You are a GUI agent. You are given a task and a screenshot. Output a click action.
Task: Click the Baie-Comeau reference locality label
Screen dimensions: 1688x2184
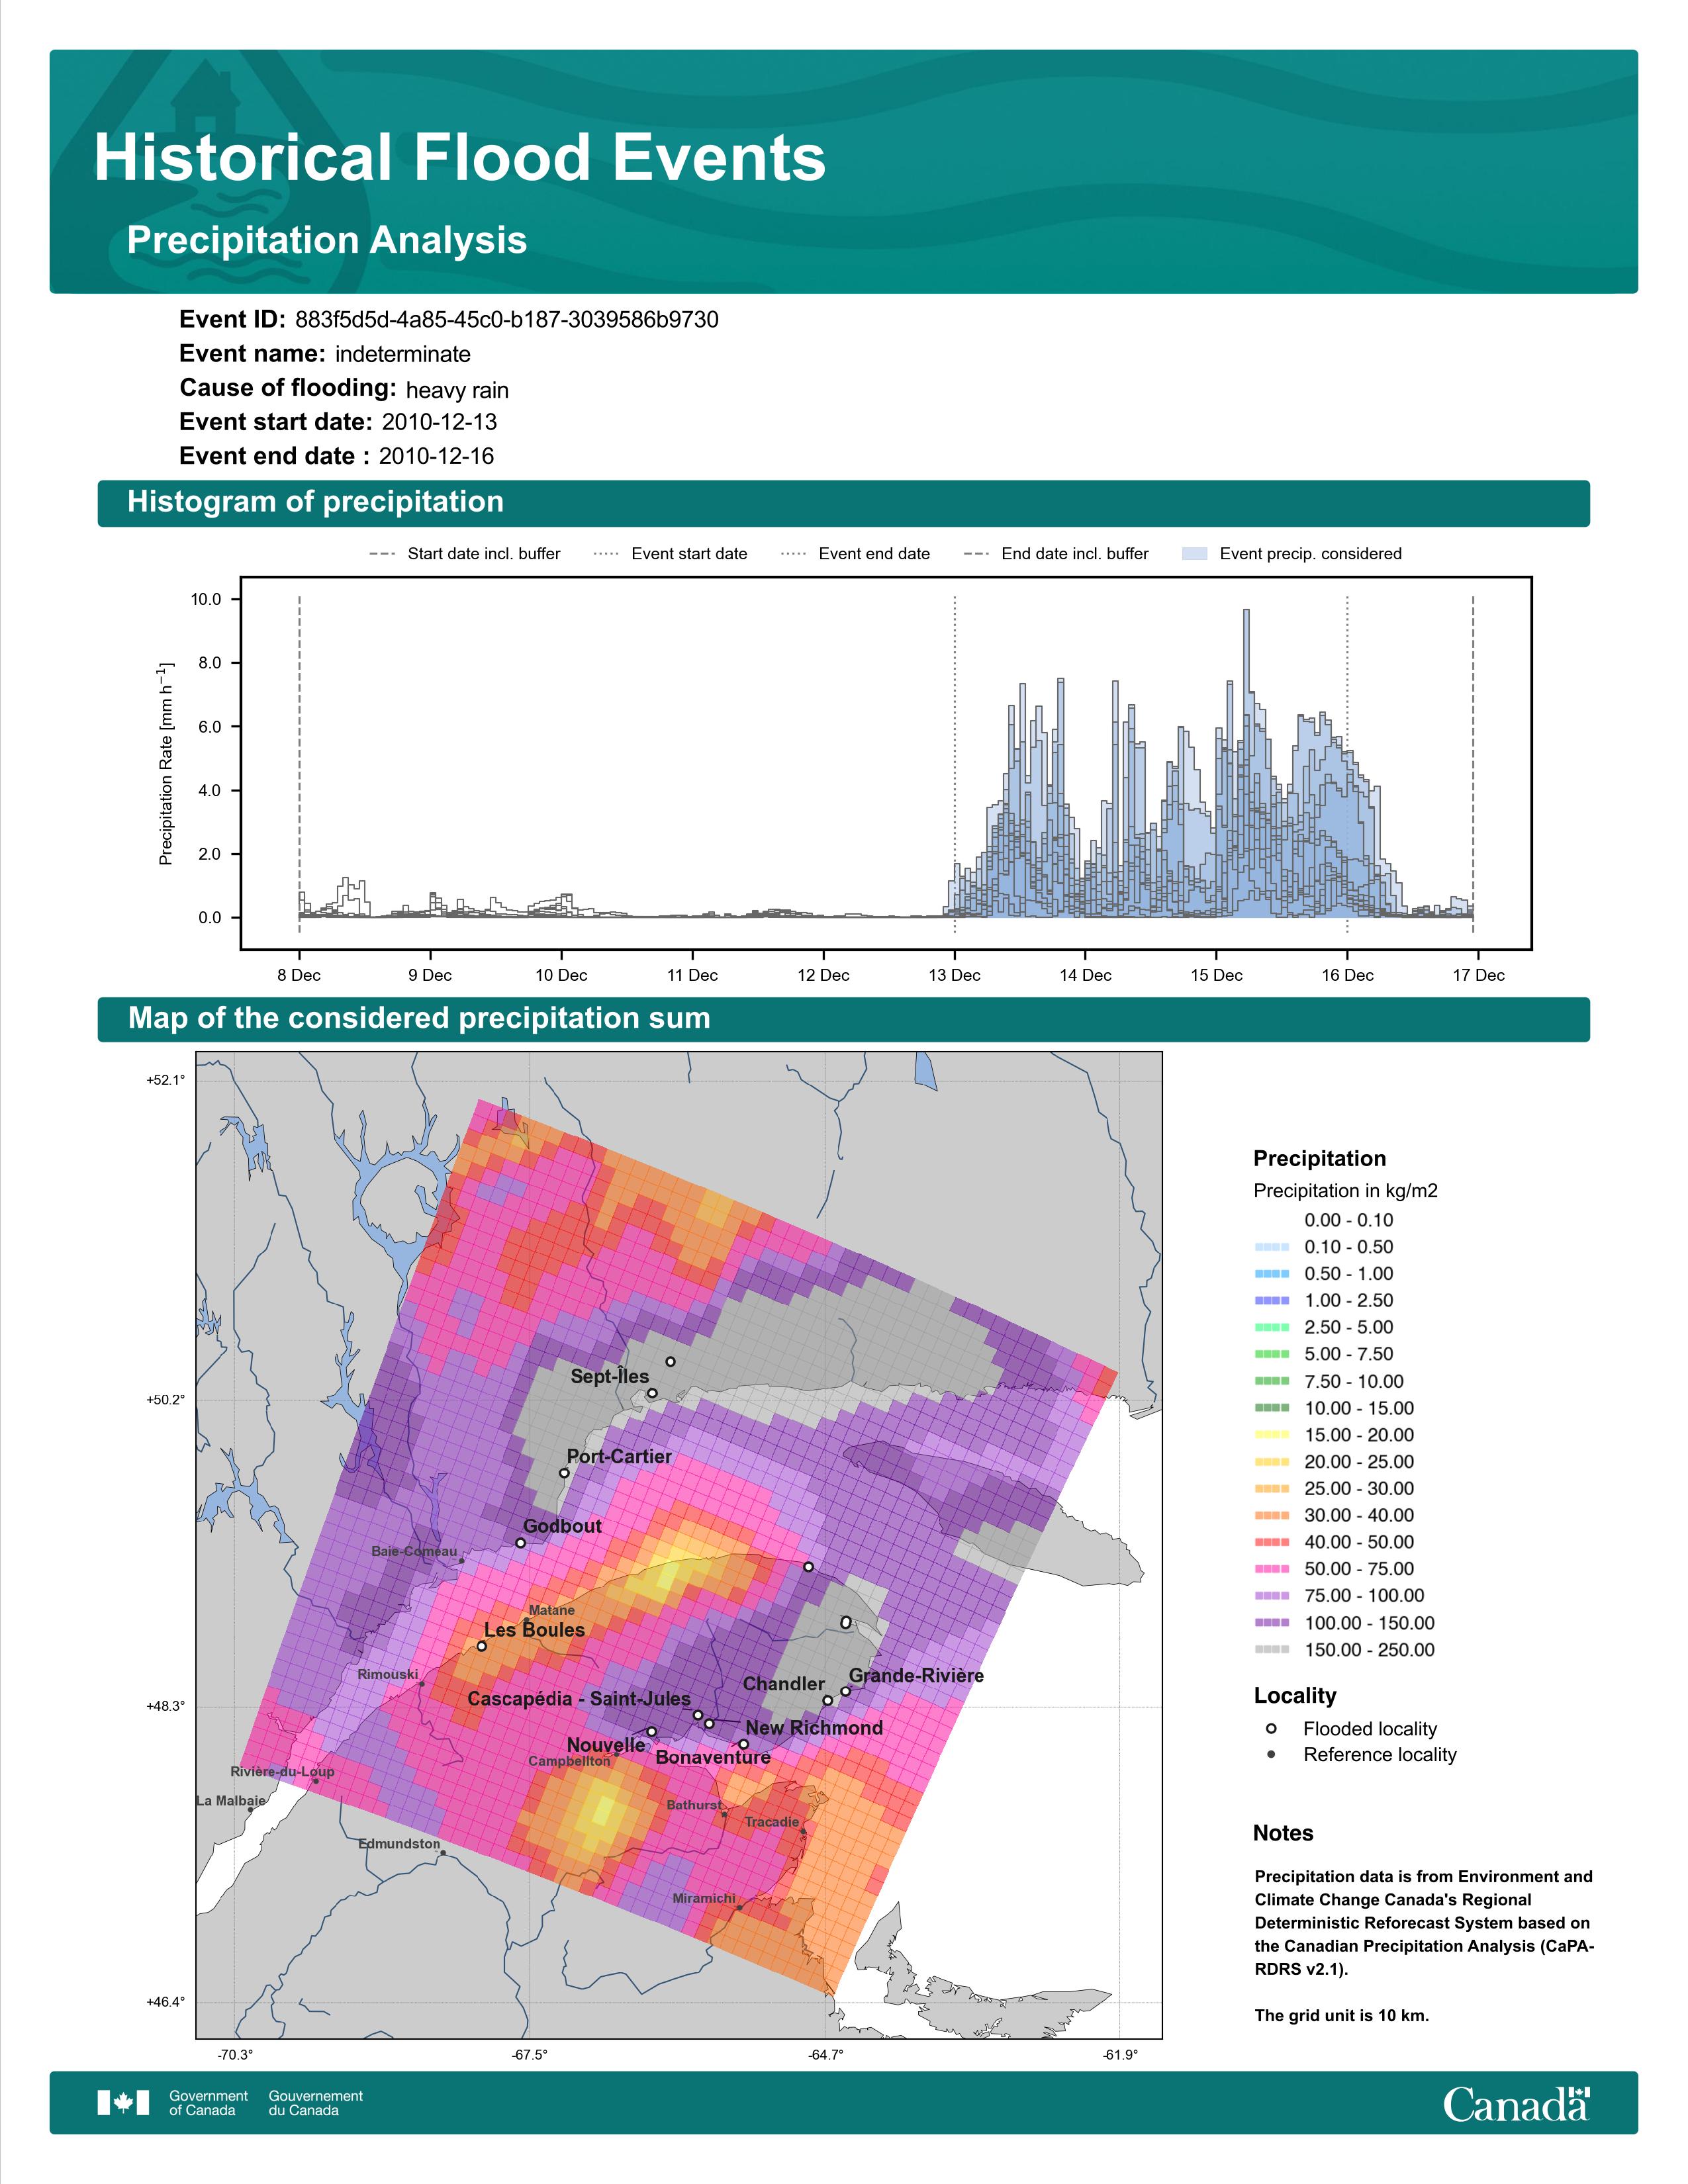click(414, 1551)
